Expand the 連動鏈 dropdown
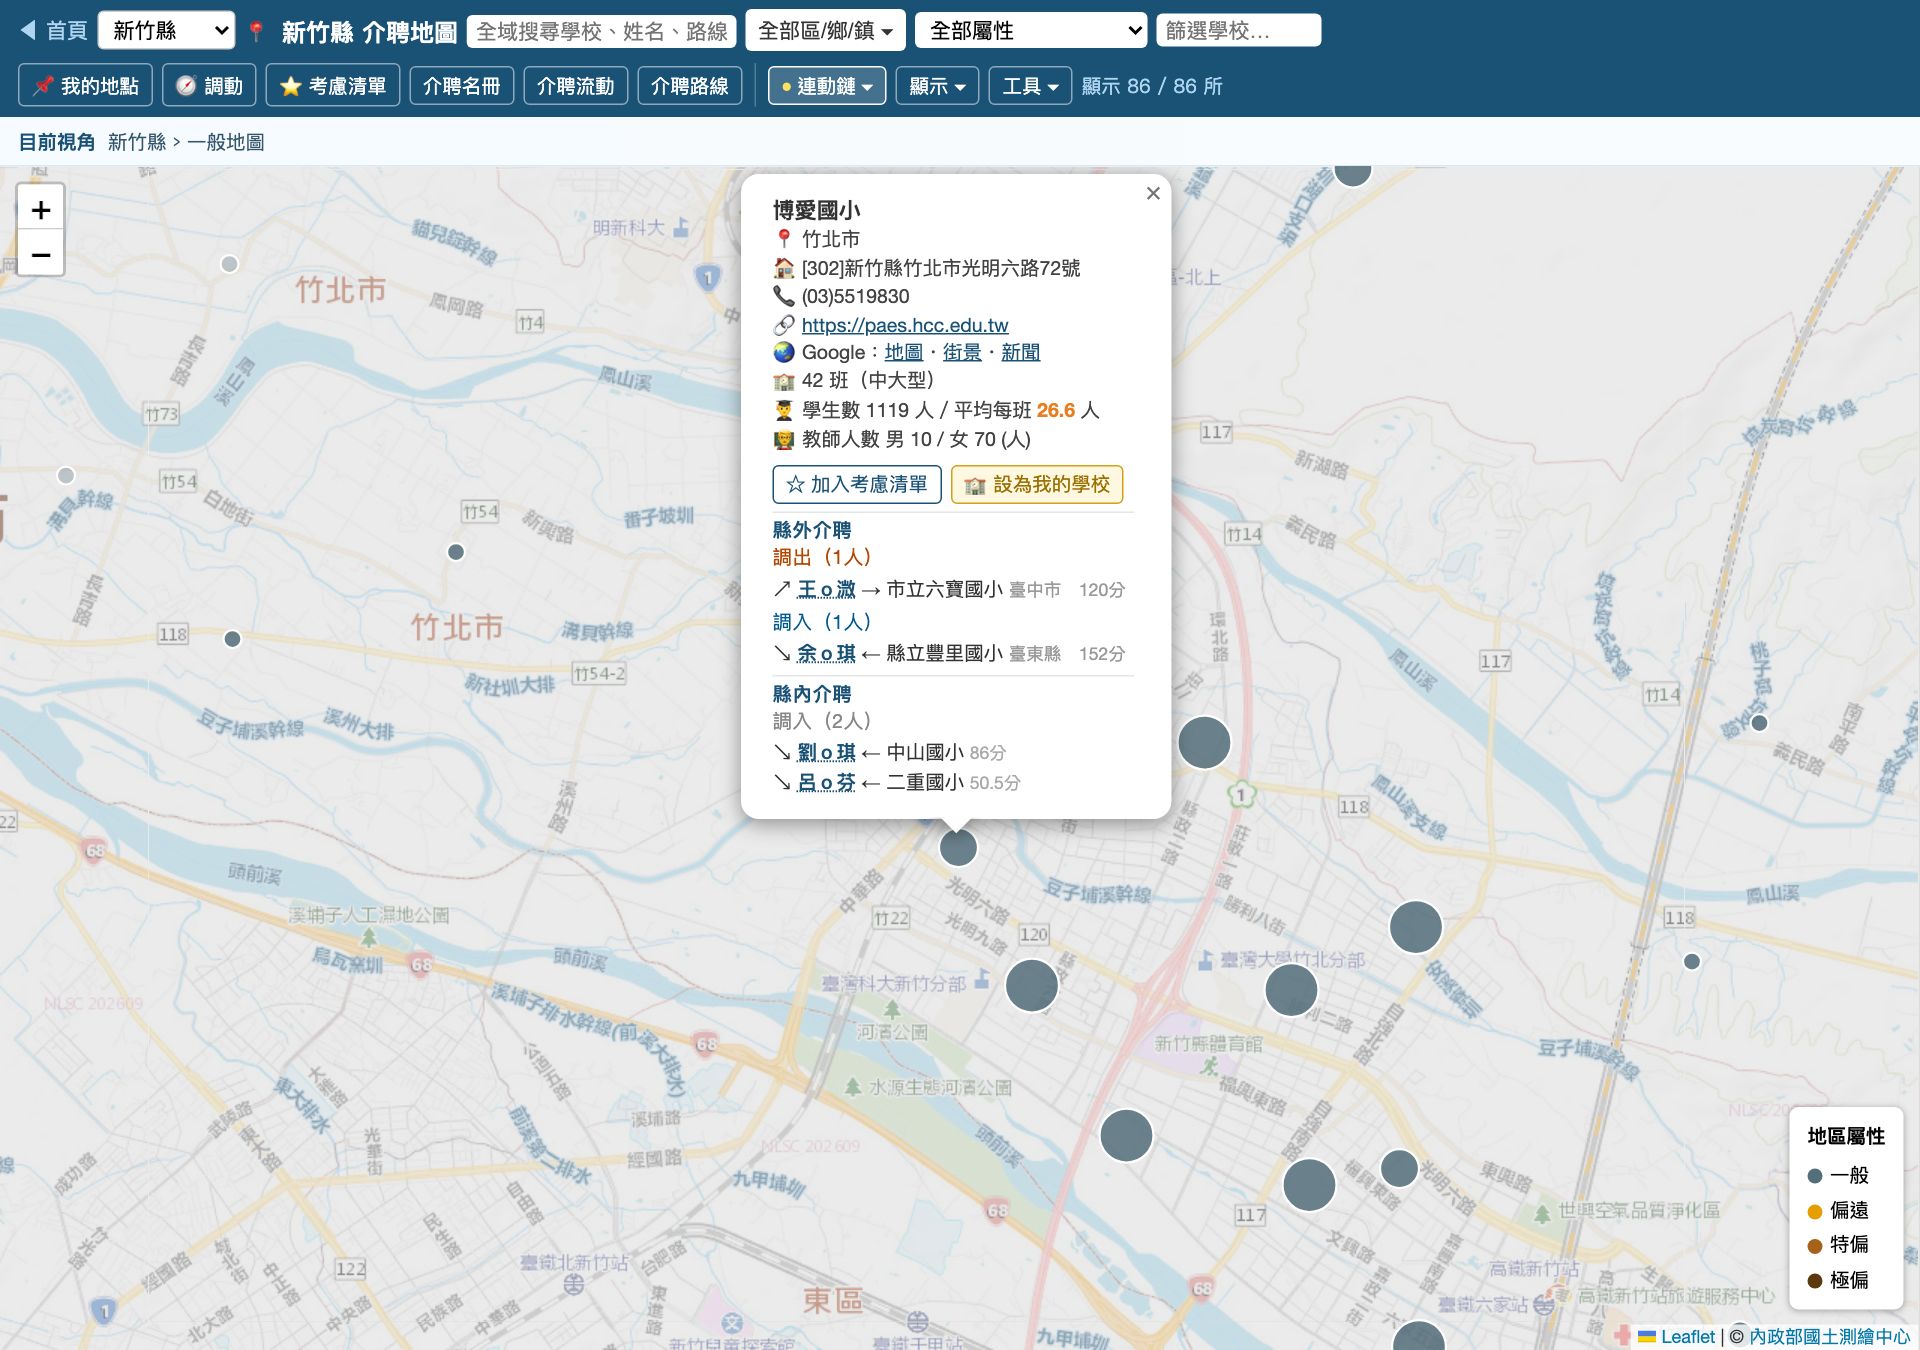The height and width of the screenshot is (1350, 1920). 827,86
